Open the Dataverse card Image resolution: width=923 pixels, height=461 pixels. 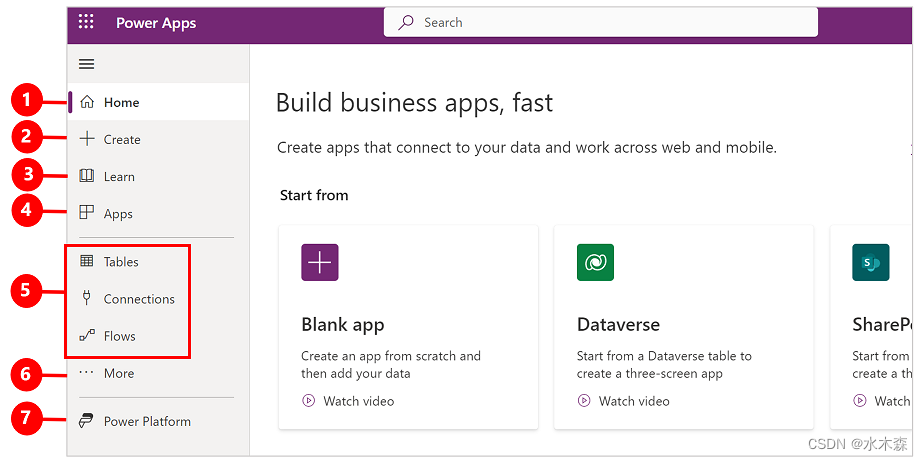(683, 327)
